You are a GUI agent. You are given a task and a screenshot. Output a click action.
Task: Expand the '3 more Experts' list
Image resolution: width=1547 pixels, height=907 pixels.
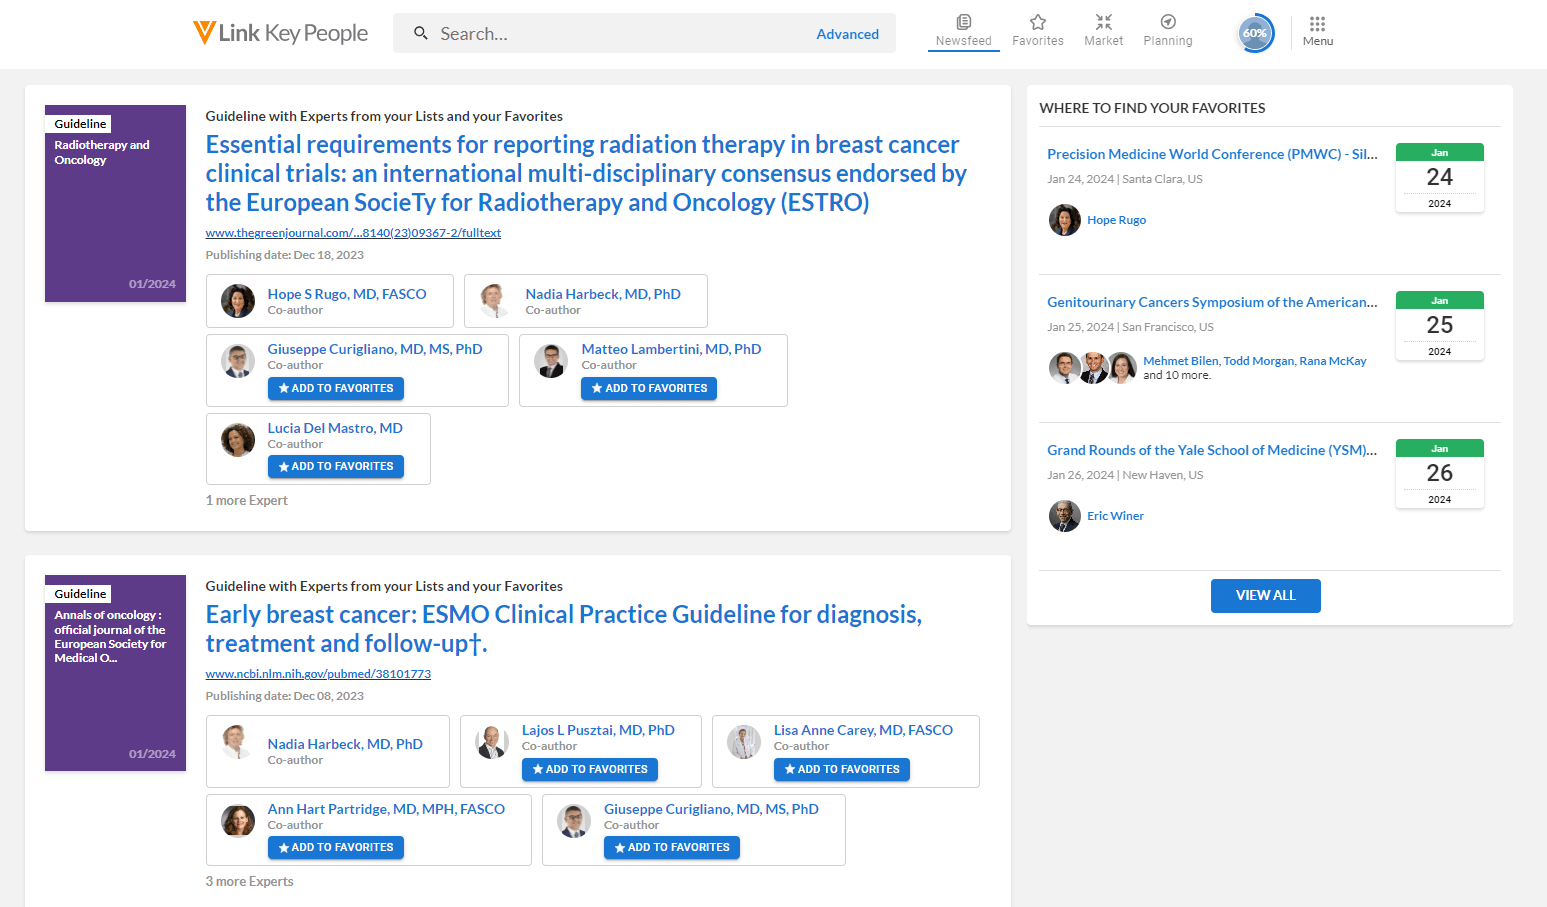click(249, 881)
